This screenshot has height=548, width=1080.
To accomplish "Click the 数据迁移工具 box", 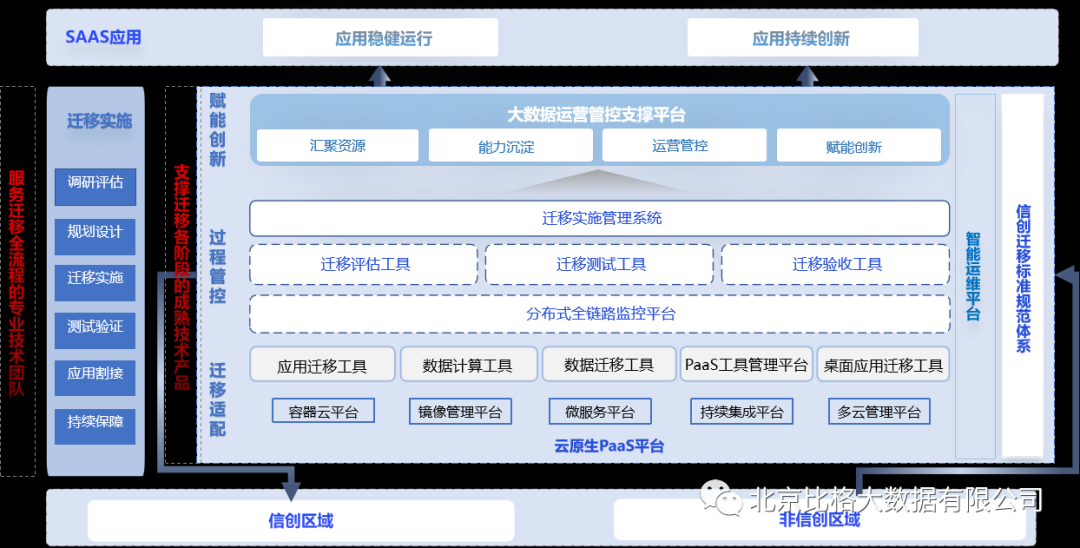I will [608, 365].
